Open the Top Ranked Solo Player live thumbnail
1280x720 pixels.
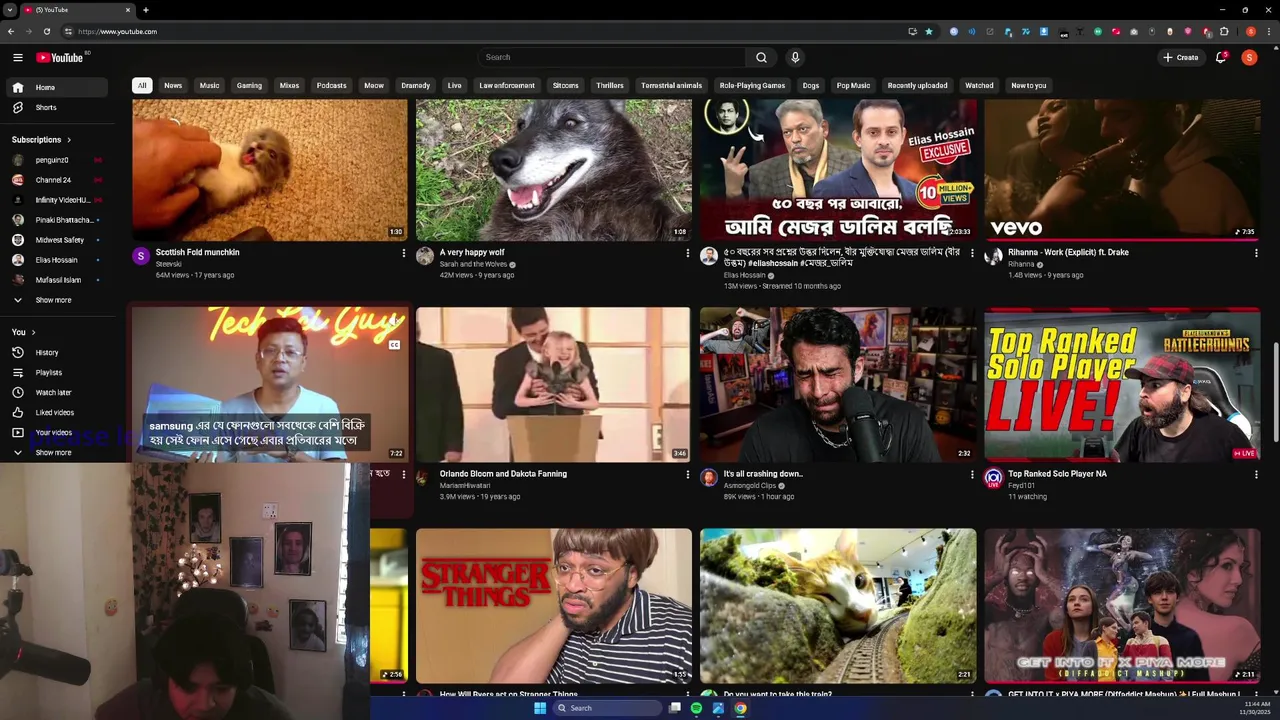(x=1122, y=384)
